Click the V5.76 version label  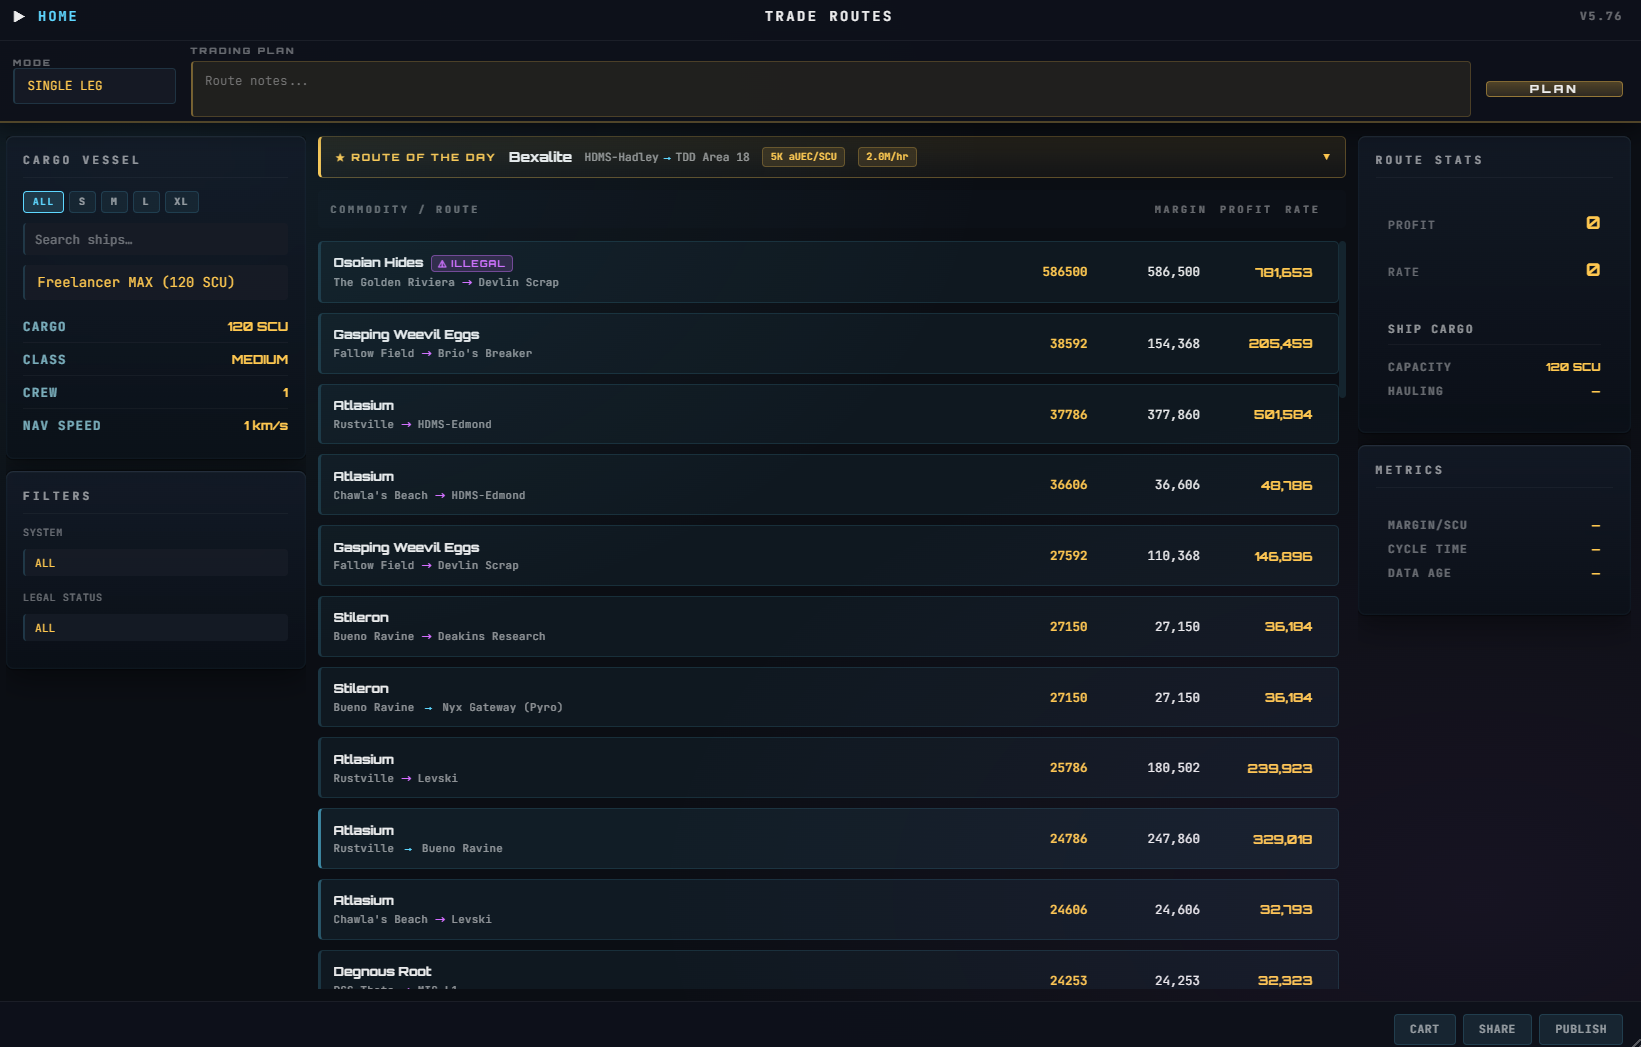pos(1600,16)
